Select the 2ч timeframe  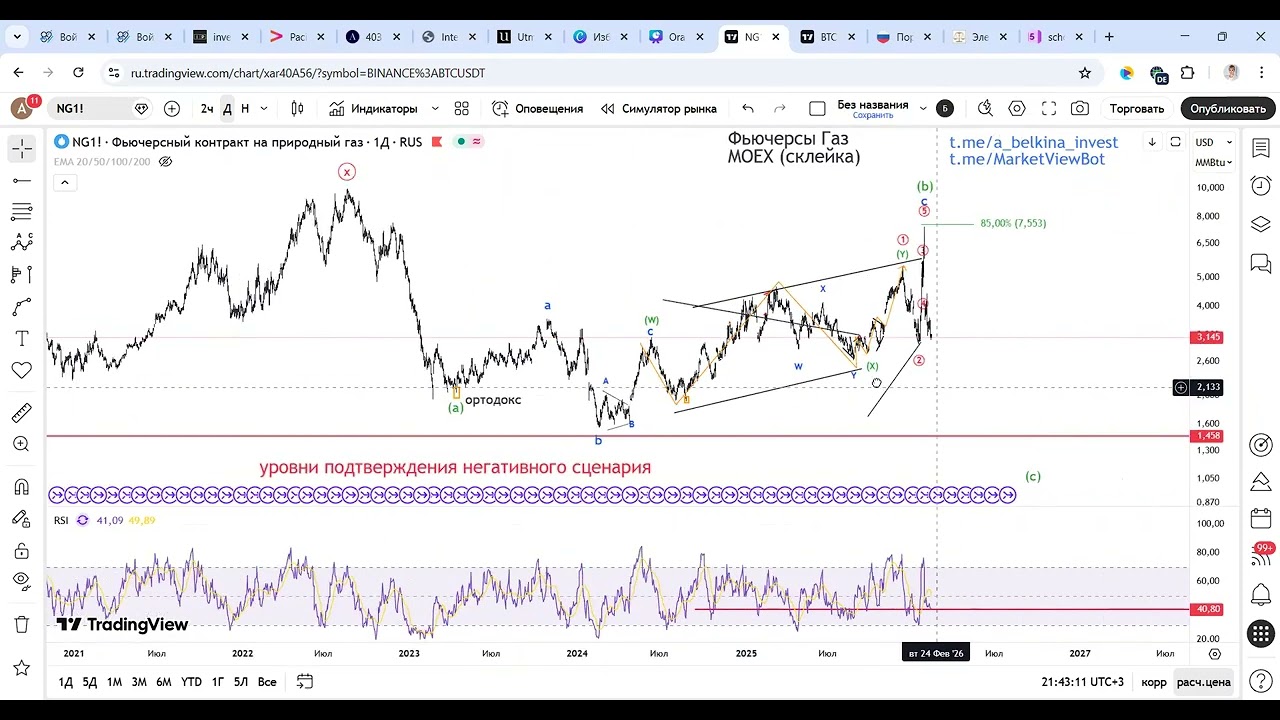[207, 108]
